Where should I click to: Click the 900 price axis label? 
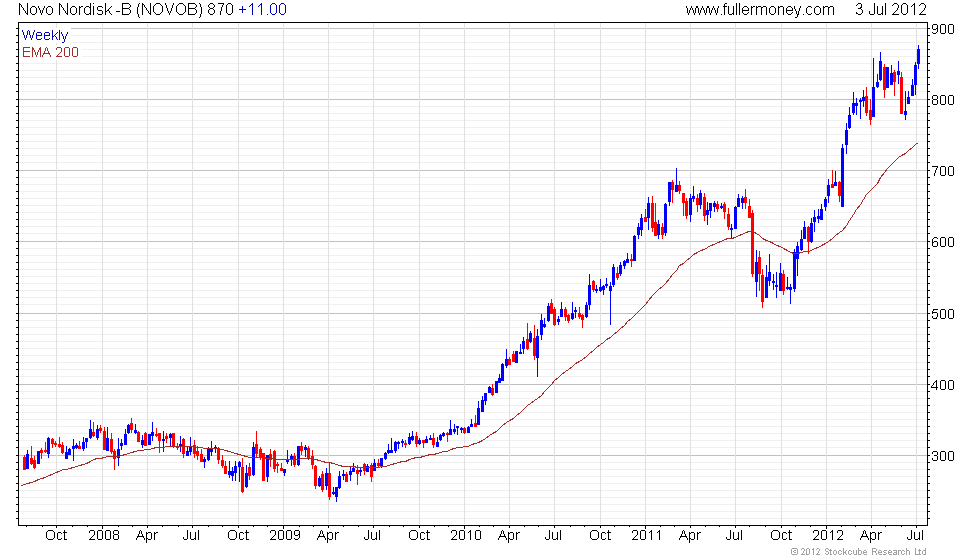[942, 29]
